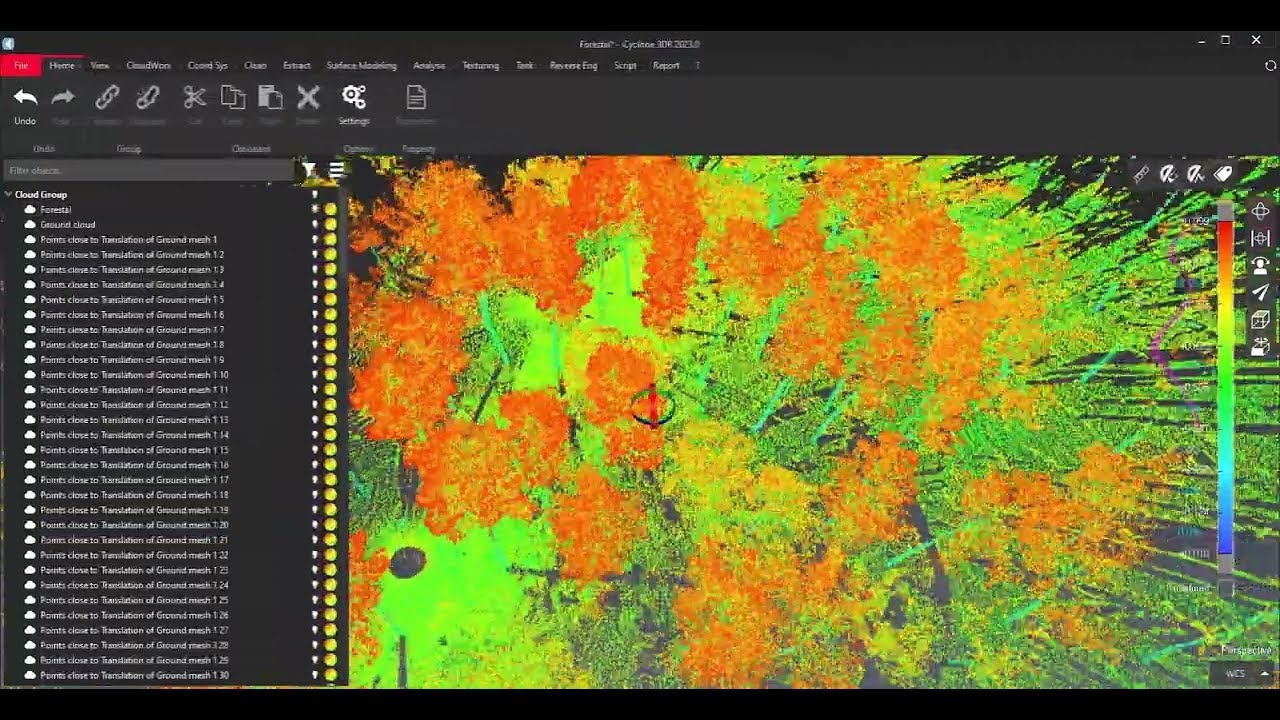This screenshot has width=1280, height=720.
Task: Click the Paste clipboard icon
Action: (x=270, y=97)
